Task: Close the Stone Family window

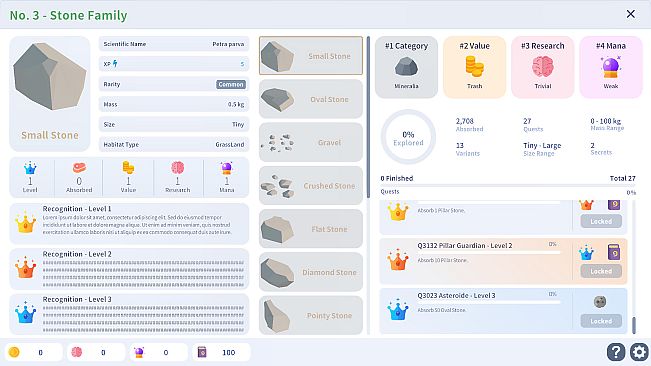Action: point(630,14)
